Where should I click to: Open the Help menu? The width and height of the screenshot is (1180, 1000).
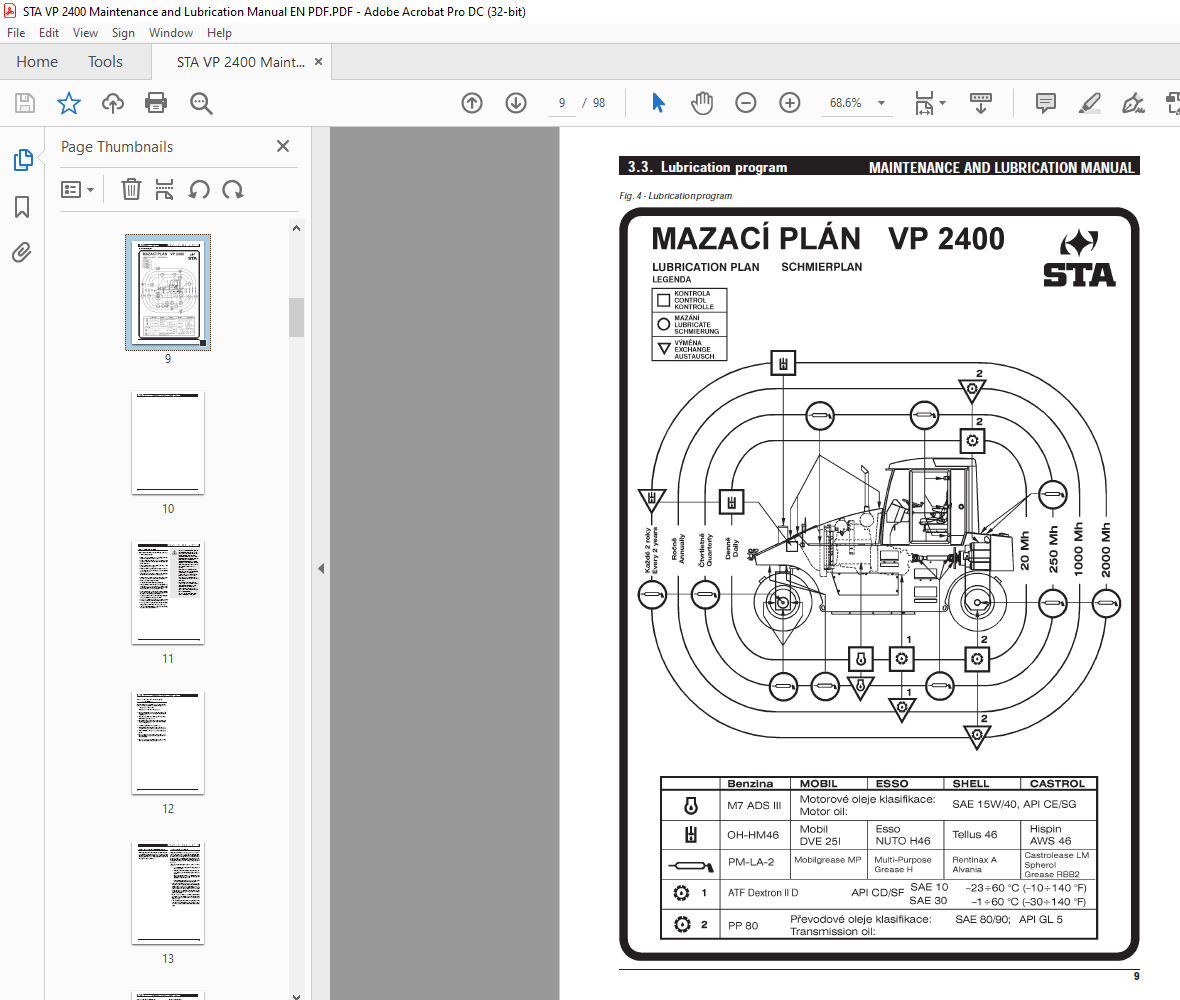pos(219,33)
